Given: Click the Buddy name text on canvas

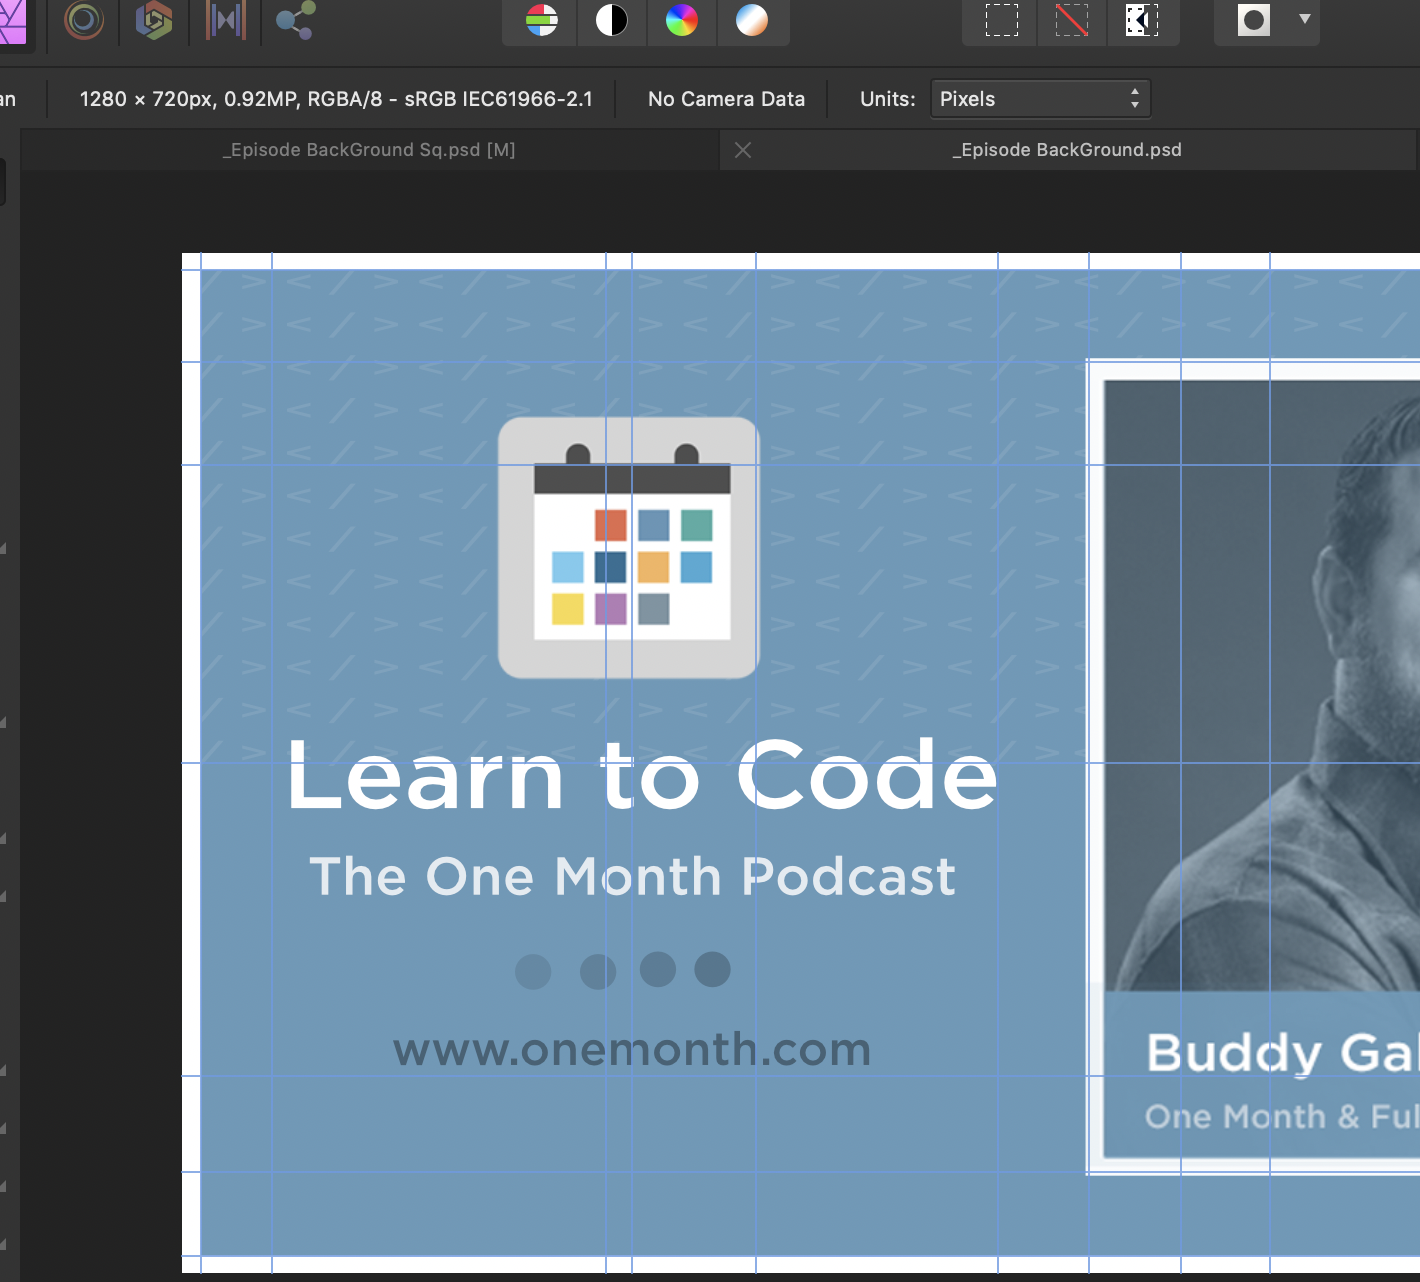Looking at the screenshot, I should pos(1282,1053).
